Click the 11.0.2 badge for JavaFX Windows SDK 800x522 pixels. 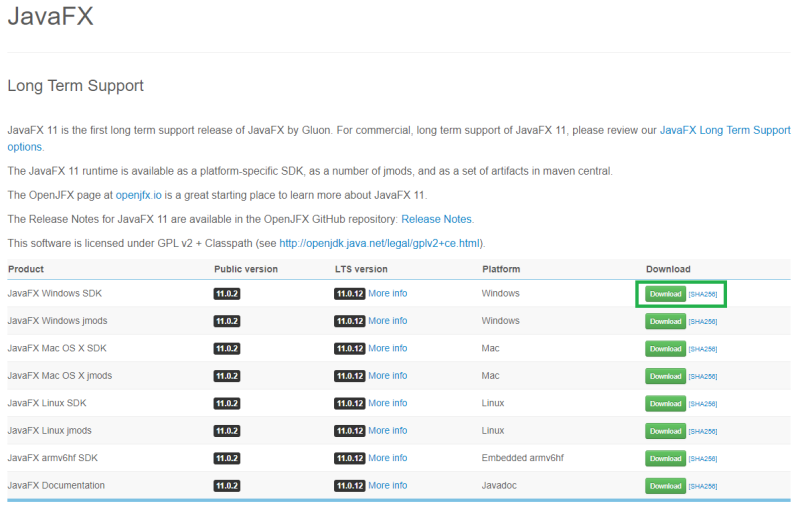(227, 294)
